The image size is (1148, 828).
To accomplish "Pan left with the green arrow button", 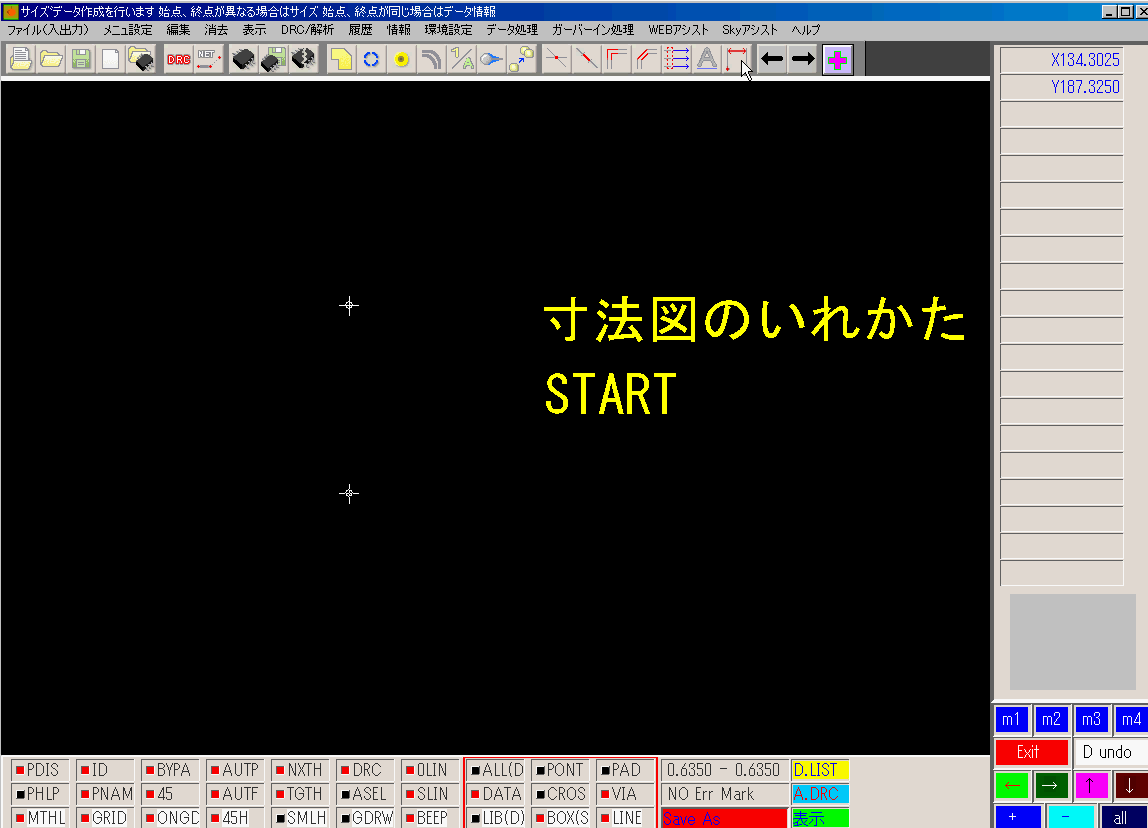I will (1012, 786).
